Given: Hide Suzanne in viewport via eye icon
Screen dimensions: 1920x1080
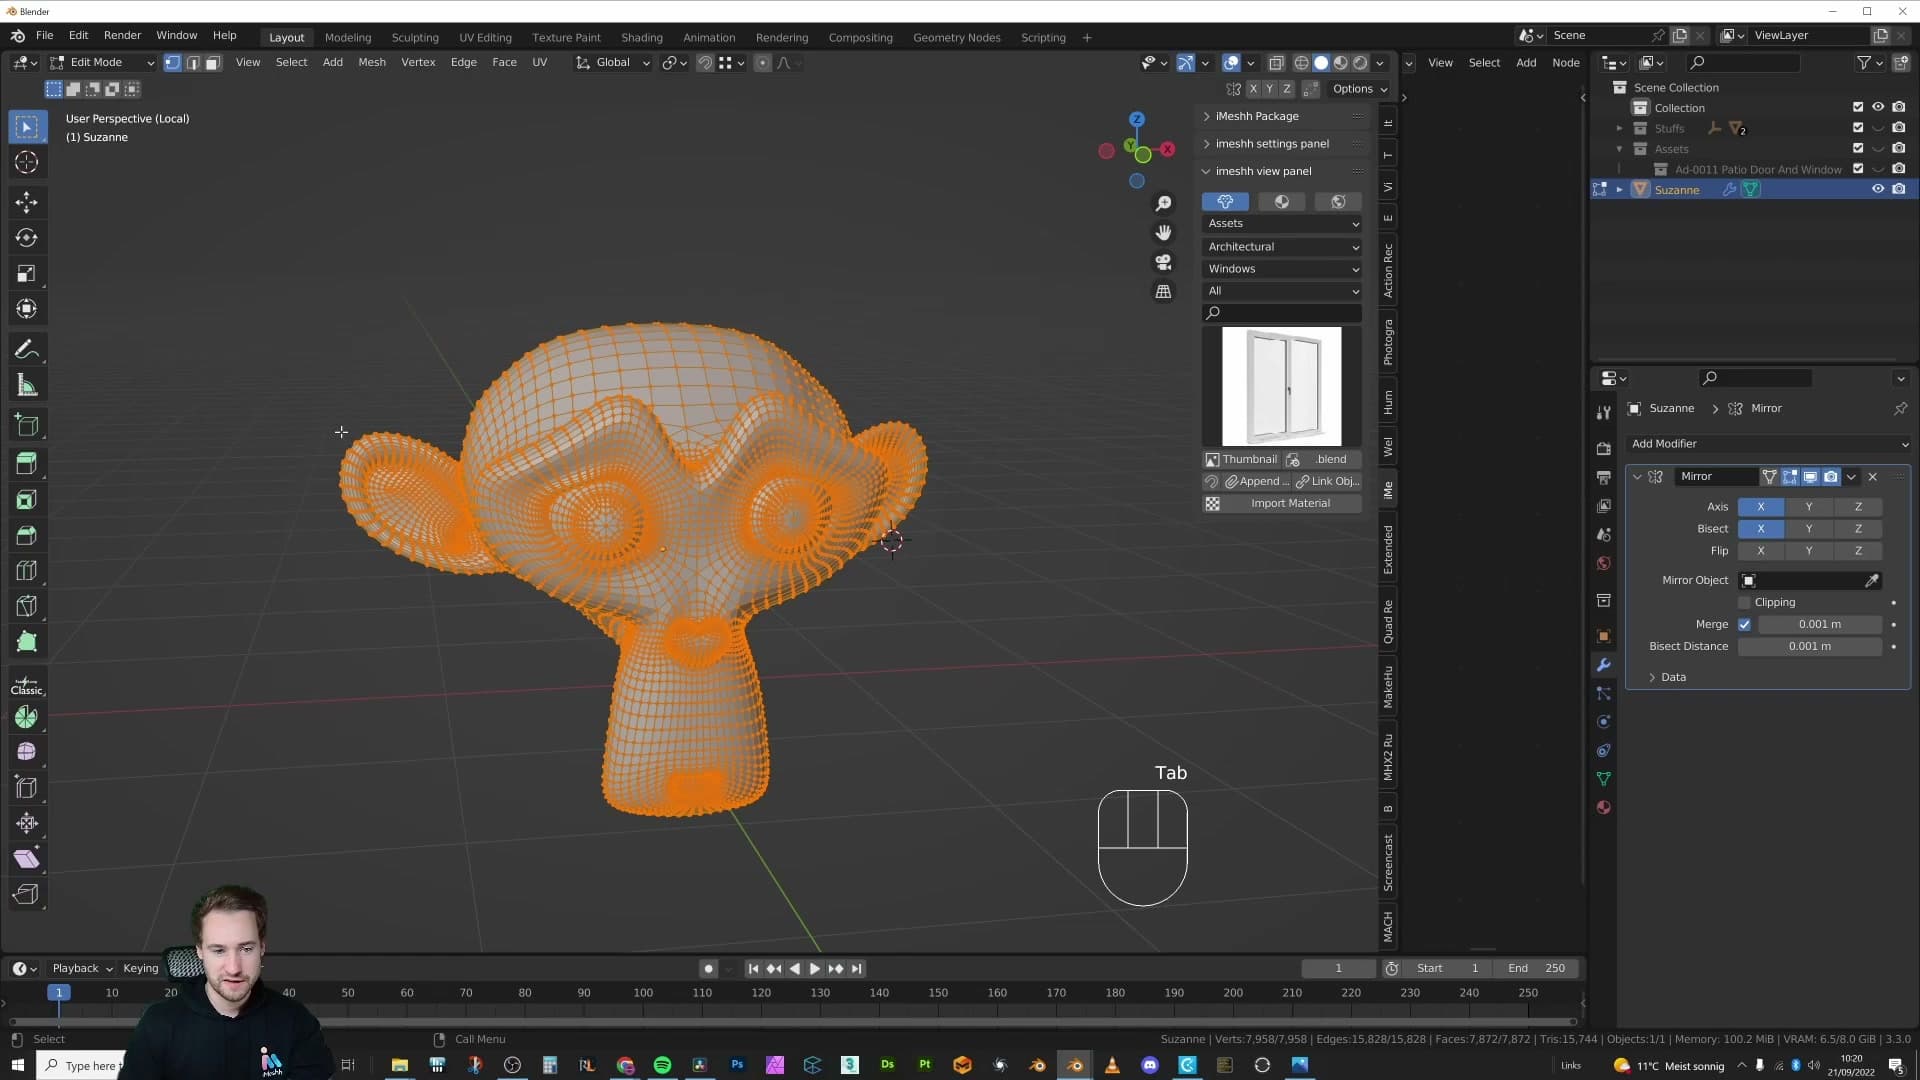Looking at the screenshot, I should pos(1878,189).
